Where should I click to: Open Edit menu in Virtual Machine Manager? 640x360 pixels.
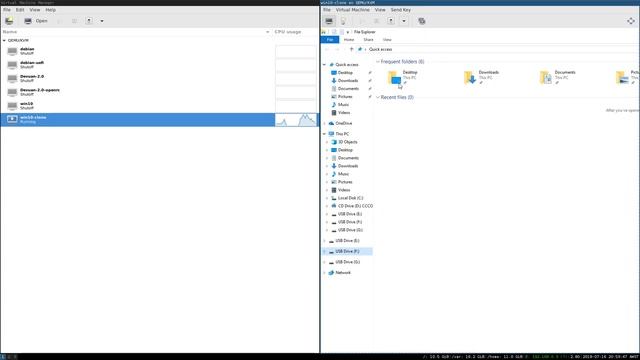(x=20, y=10)
